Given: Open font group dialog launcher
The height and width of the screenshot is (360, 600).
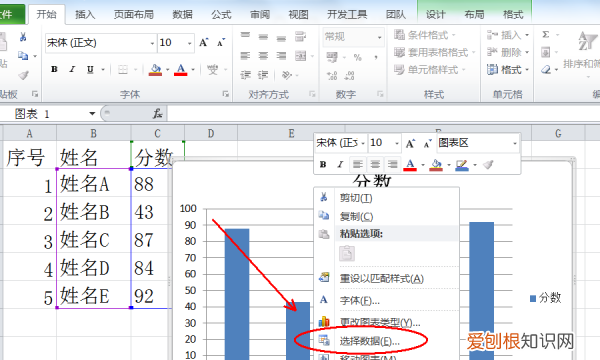Looking at the screenshot, I should [x=225, y=94].
